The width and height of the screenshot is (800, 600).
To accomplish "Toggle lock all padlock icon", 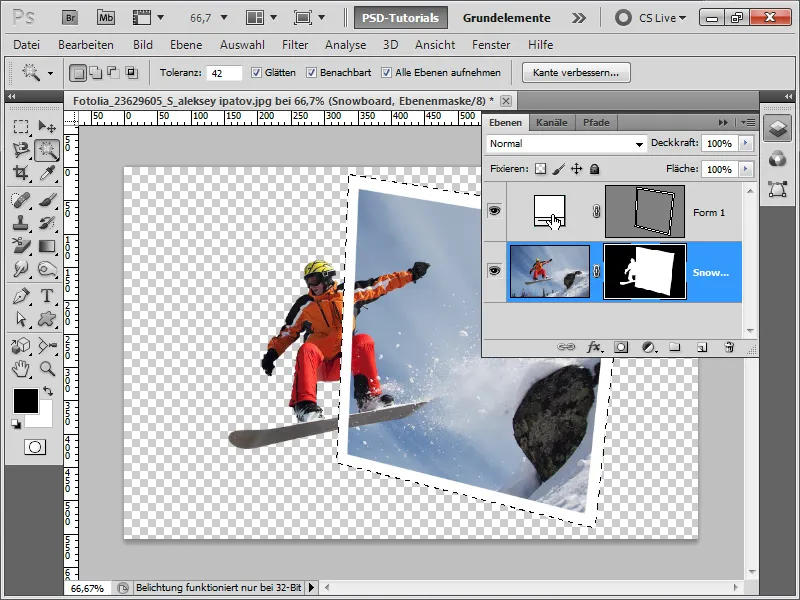I will click(x=594, y=169).
